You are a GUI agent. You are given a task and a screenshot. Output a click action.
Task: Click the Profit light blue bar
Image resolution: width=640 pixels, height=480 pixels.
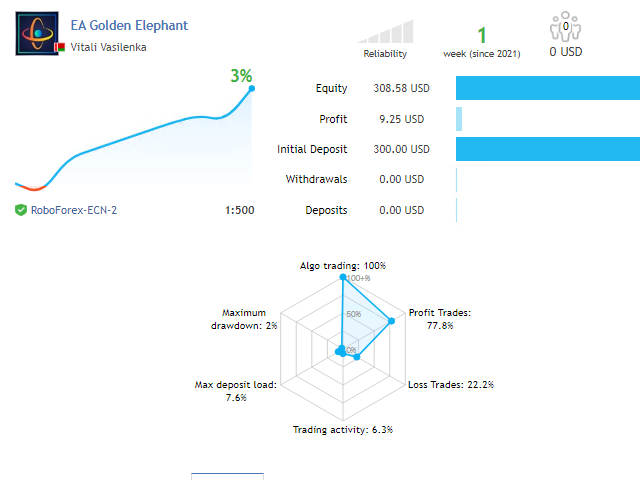(459, 119)
